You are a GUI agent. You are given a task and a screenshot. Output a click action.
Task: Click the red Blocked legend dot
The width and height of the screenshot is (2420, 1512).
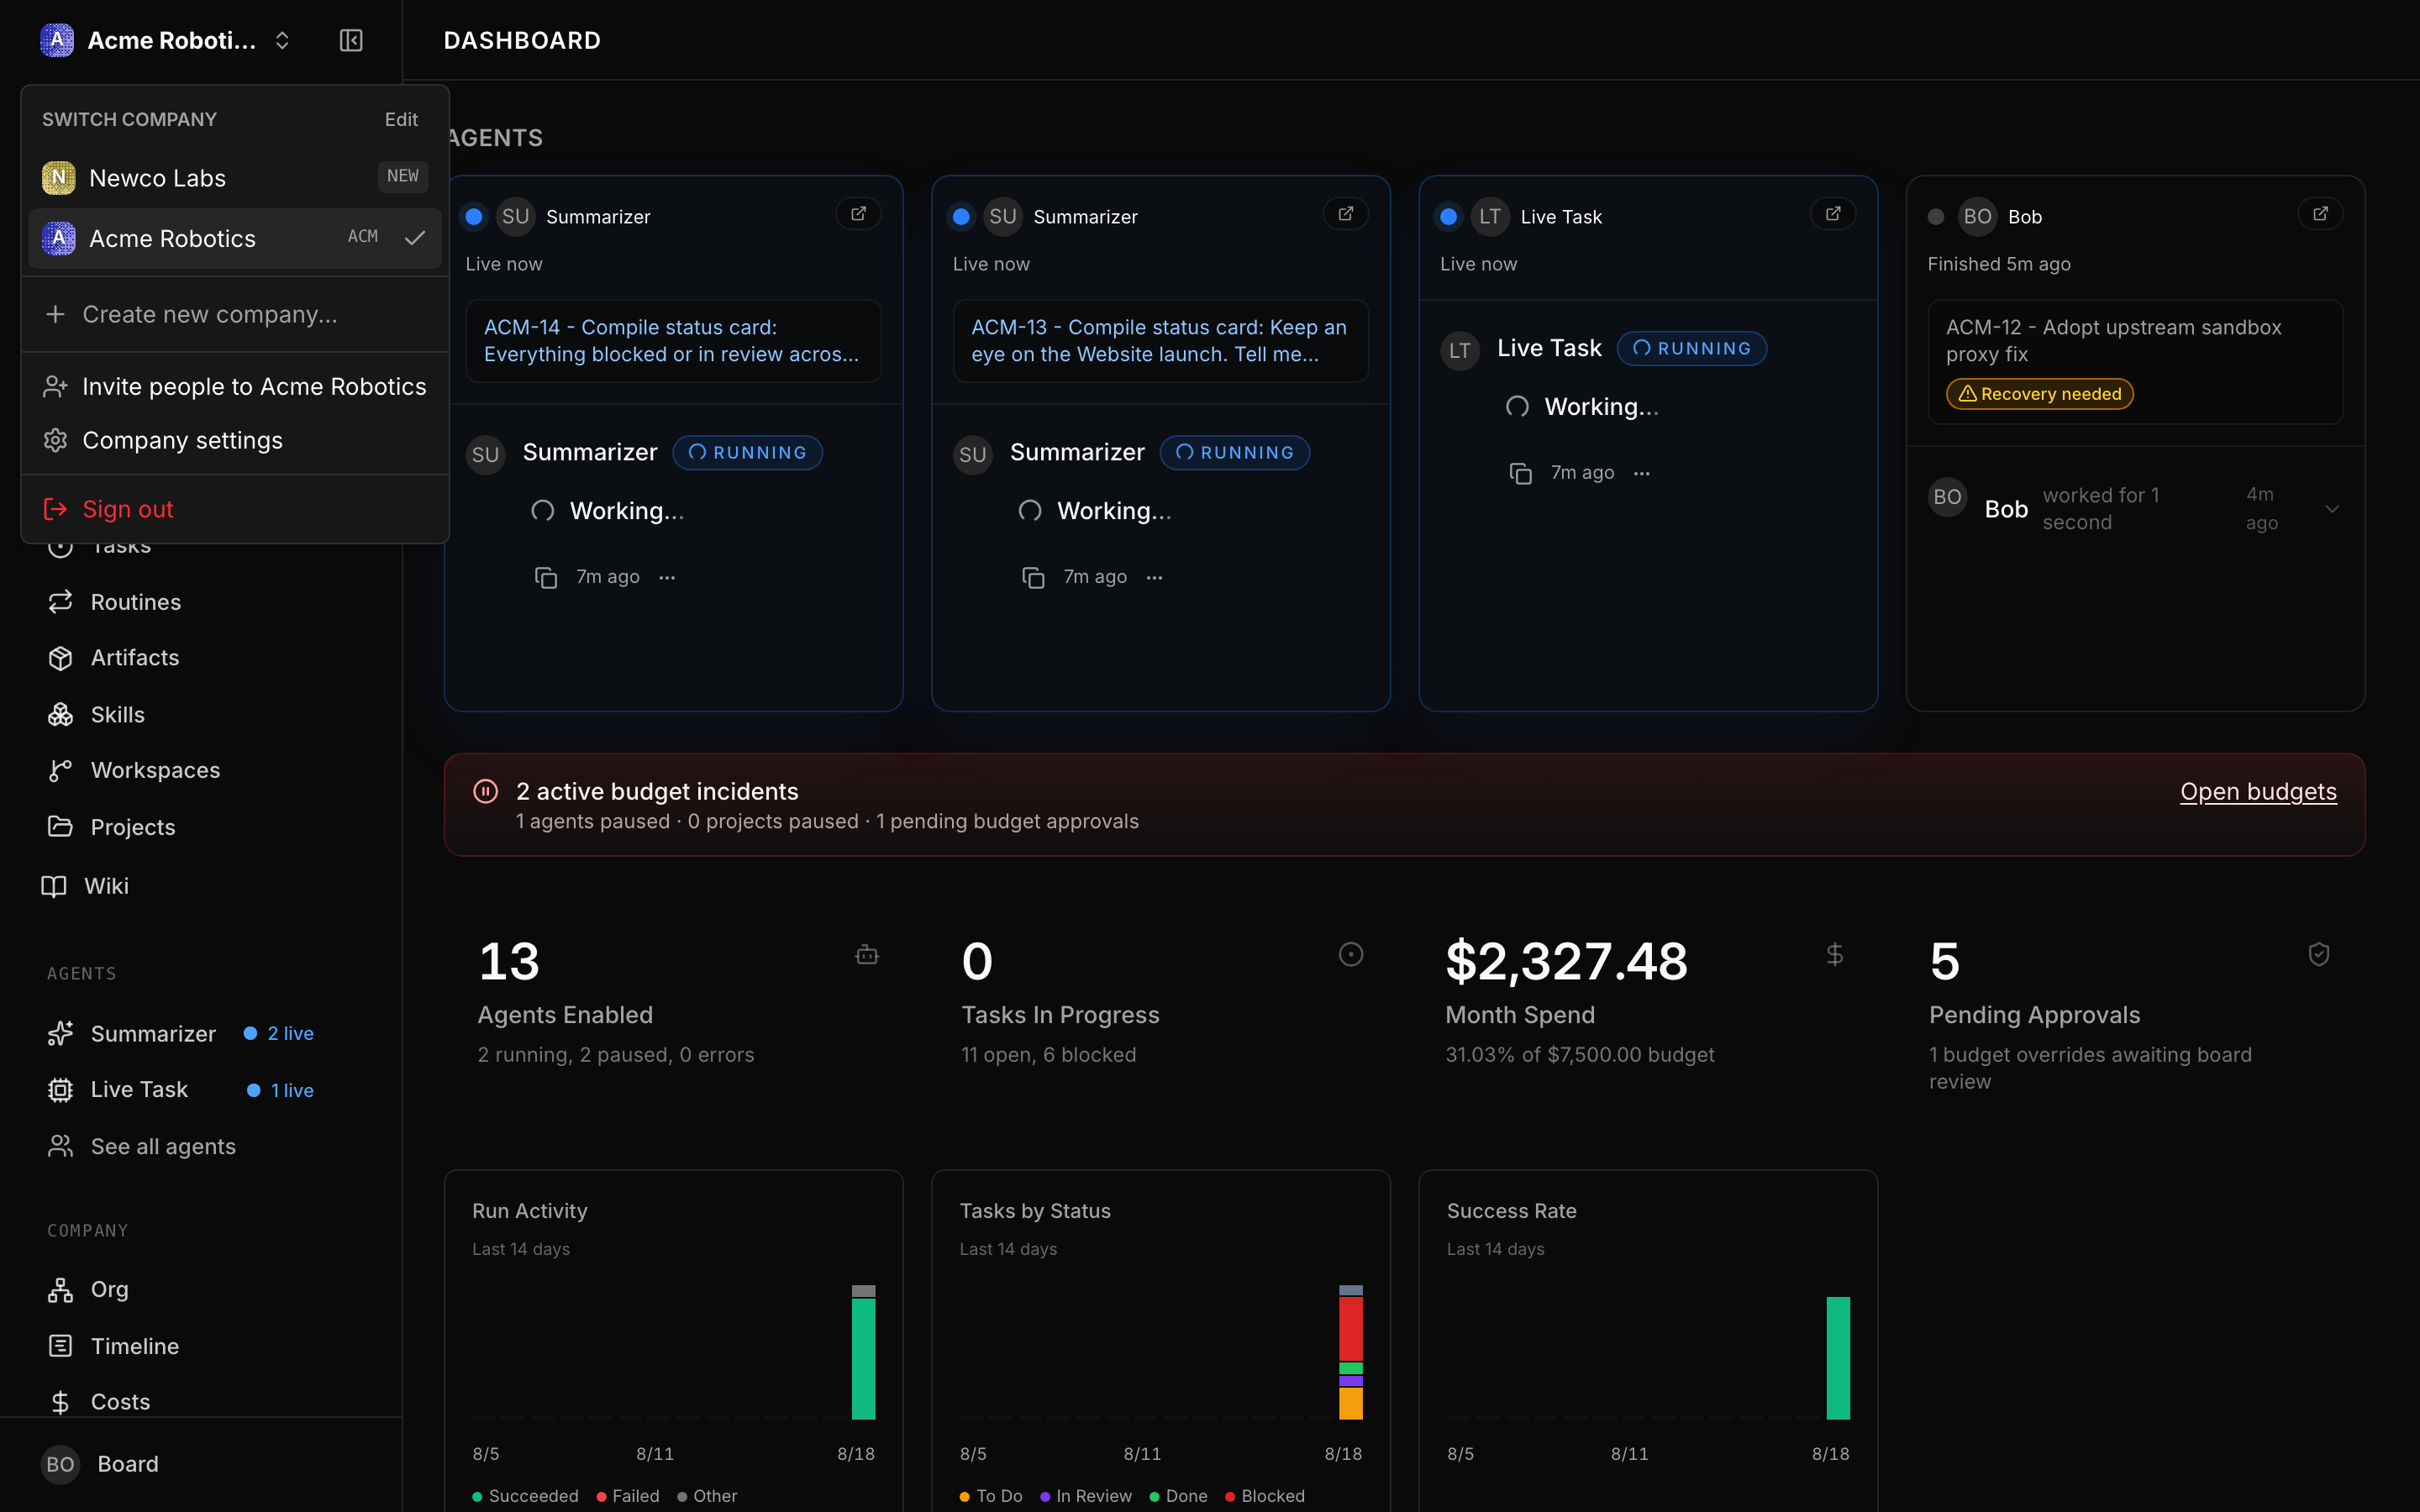point(1231,1497)
